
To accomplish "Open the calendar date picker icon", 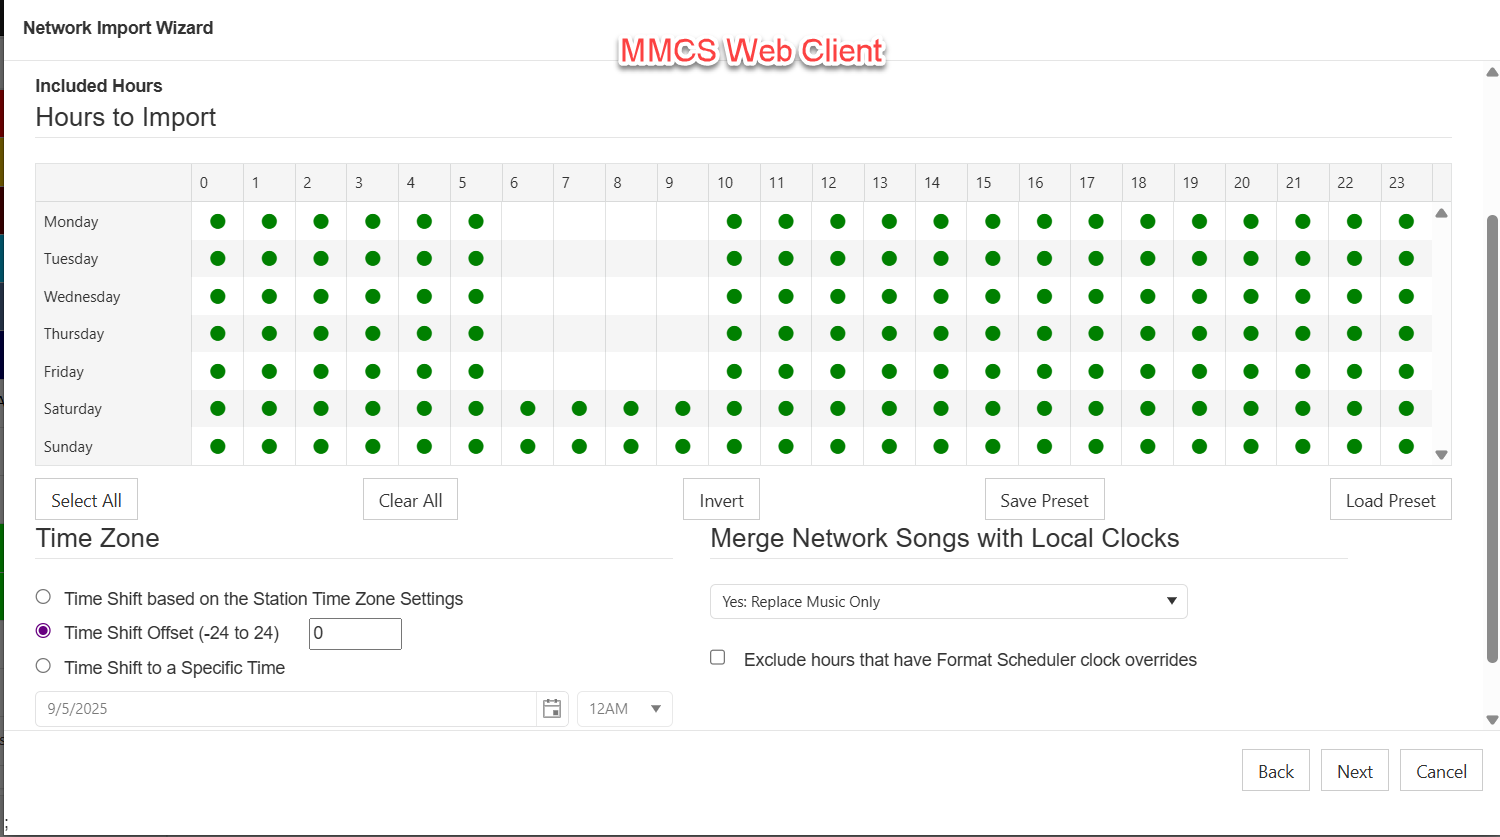I will tap(551, 709).
